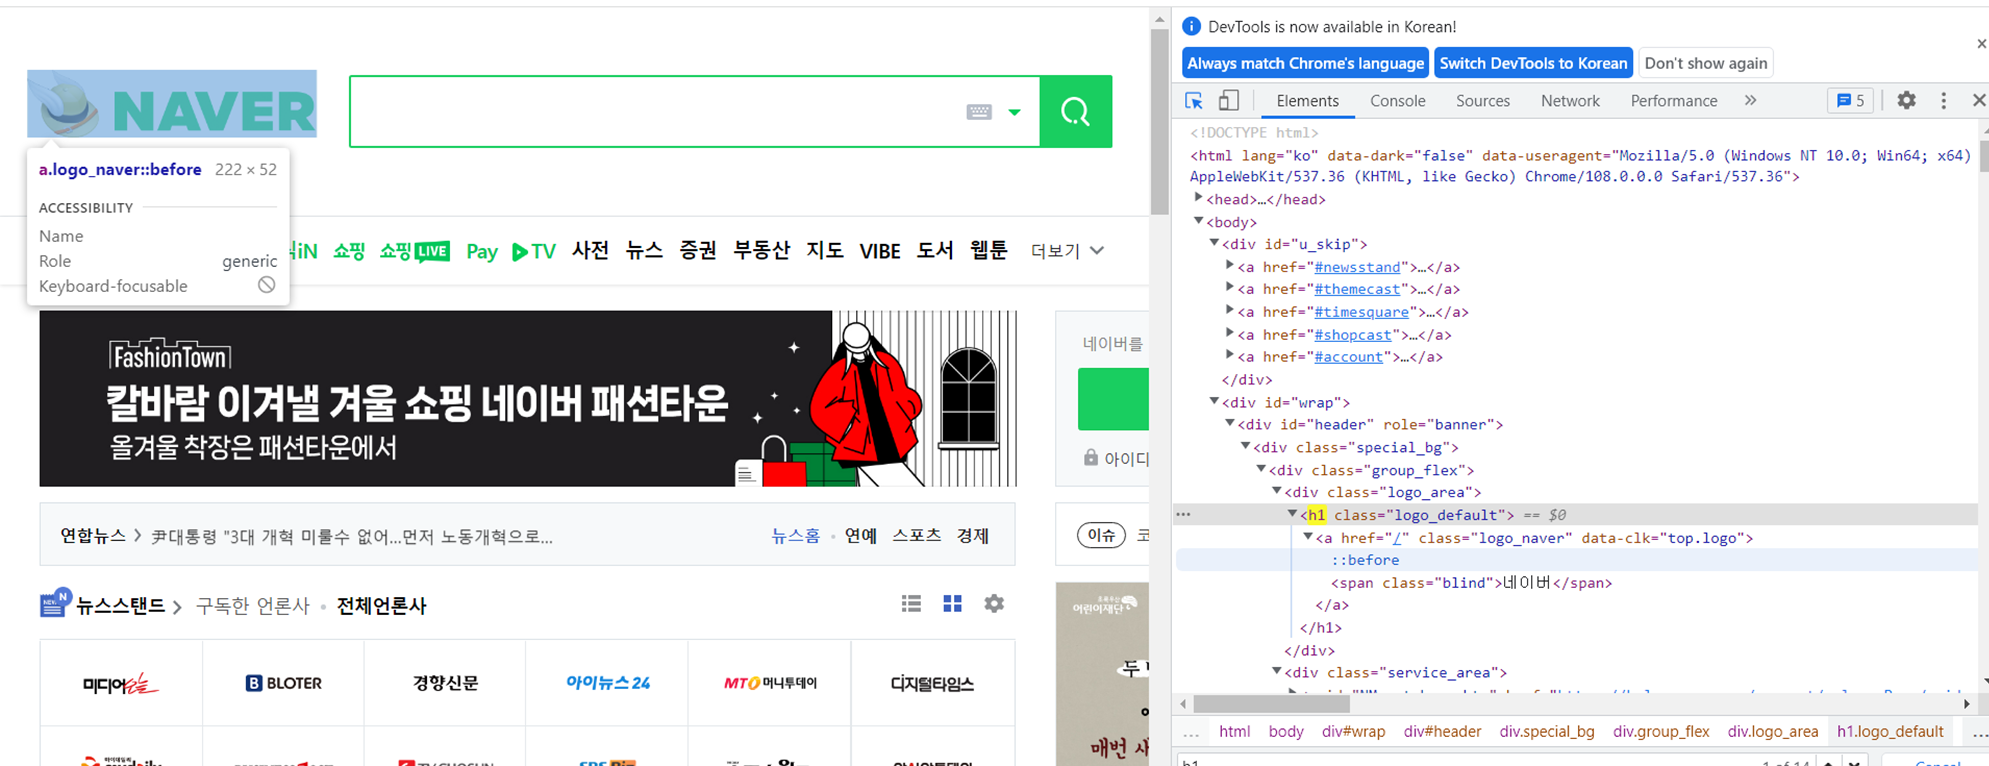The image size is (1989, 766).
Task: Click the three dots beside the h1 row
Action: (x=1184, y=515)
